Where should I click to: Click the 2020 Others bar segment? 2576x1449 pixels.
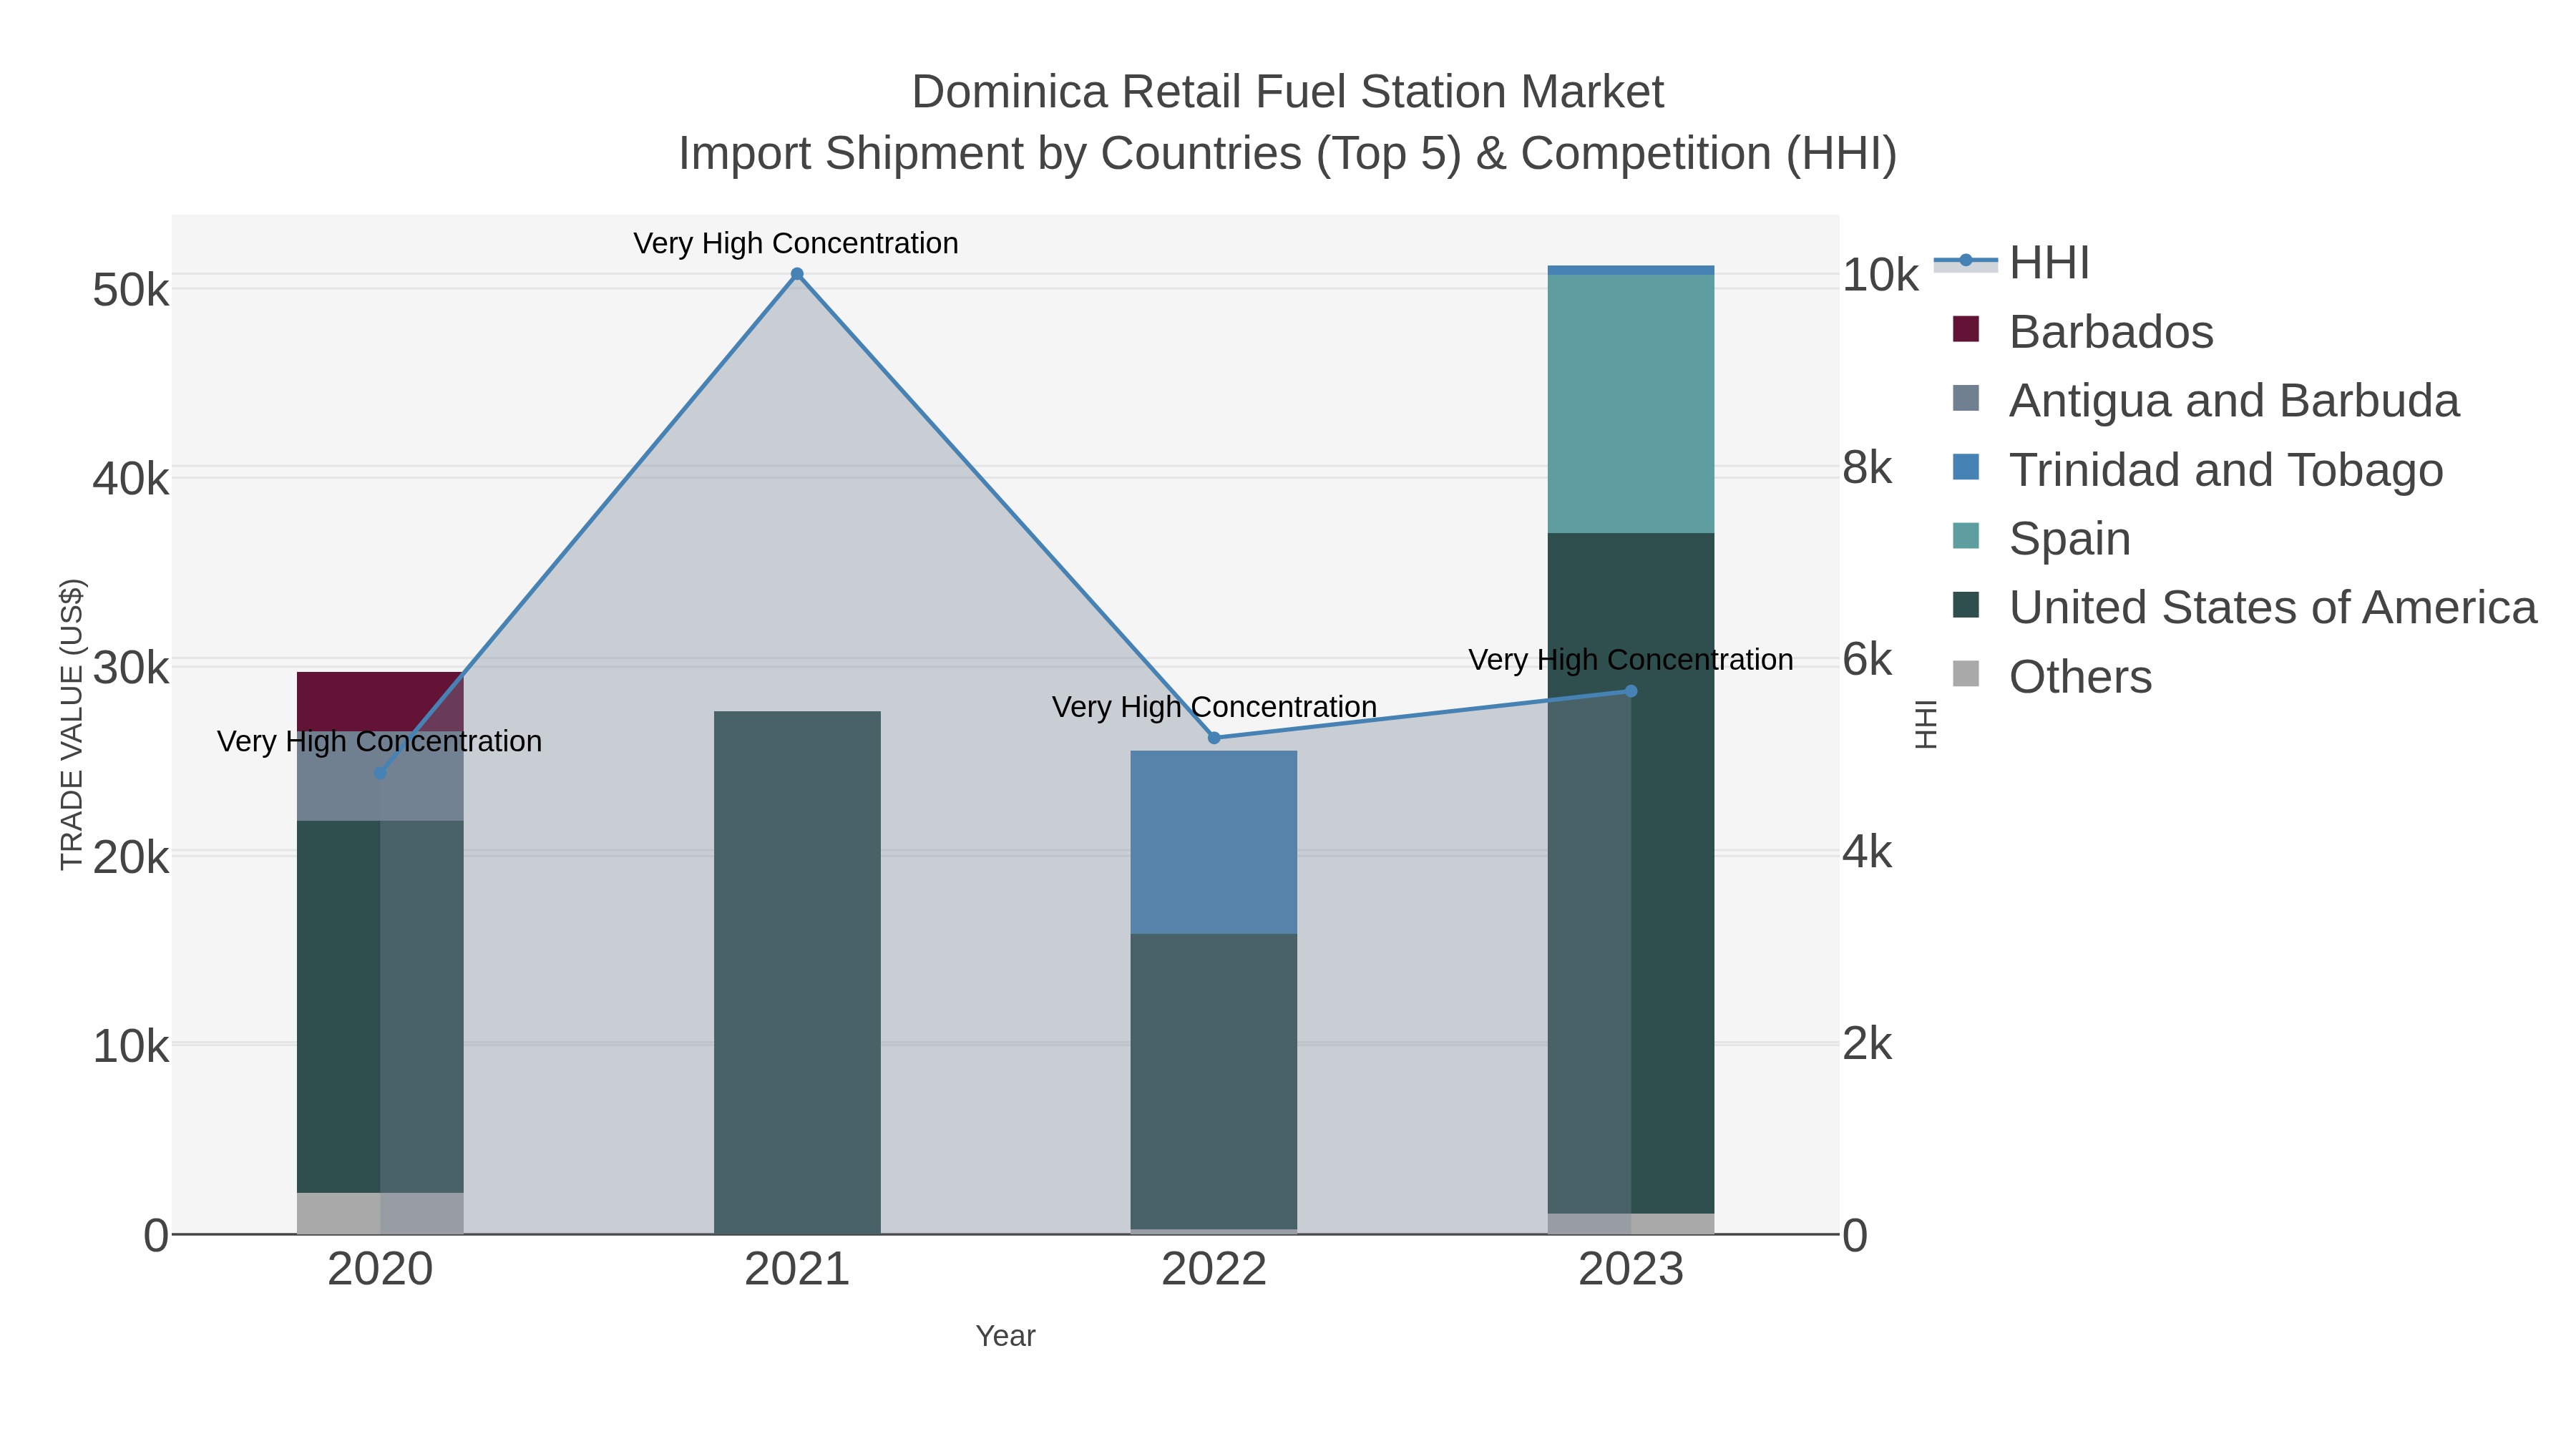(380, 1213)
